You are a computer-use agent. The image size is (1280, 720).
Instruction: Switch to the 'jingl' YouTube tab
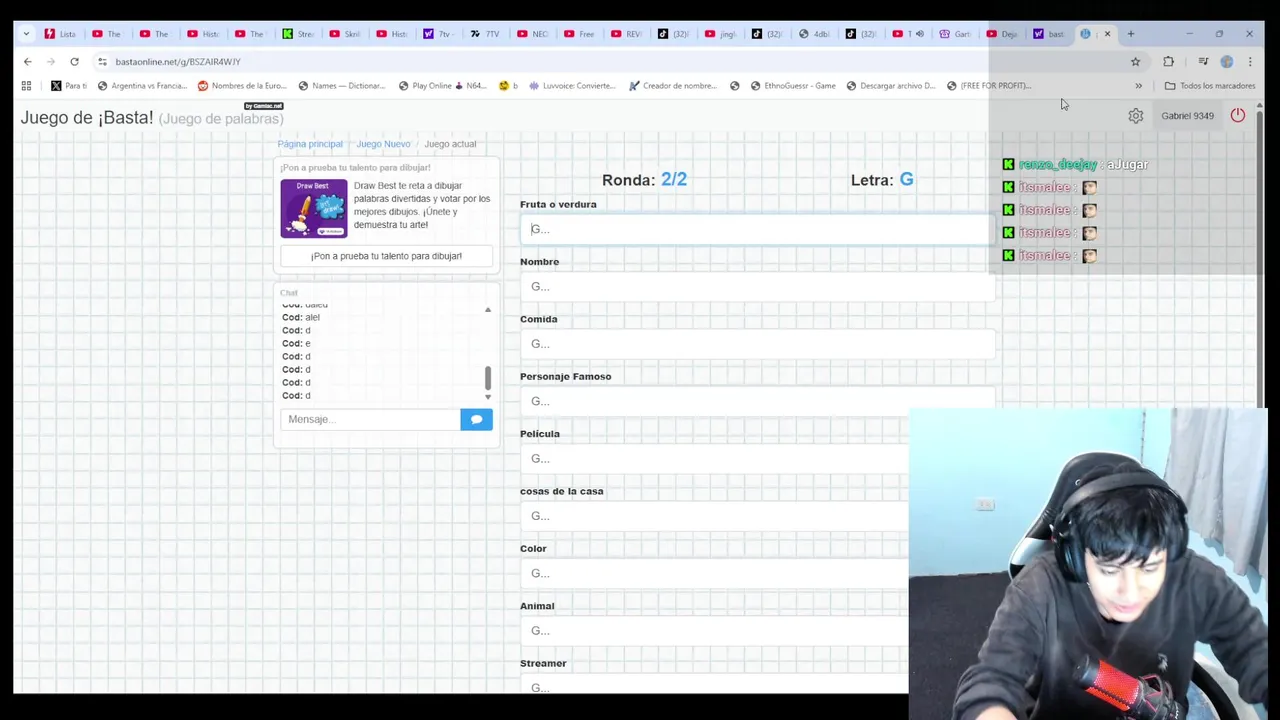tap(719, 34)
